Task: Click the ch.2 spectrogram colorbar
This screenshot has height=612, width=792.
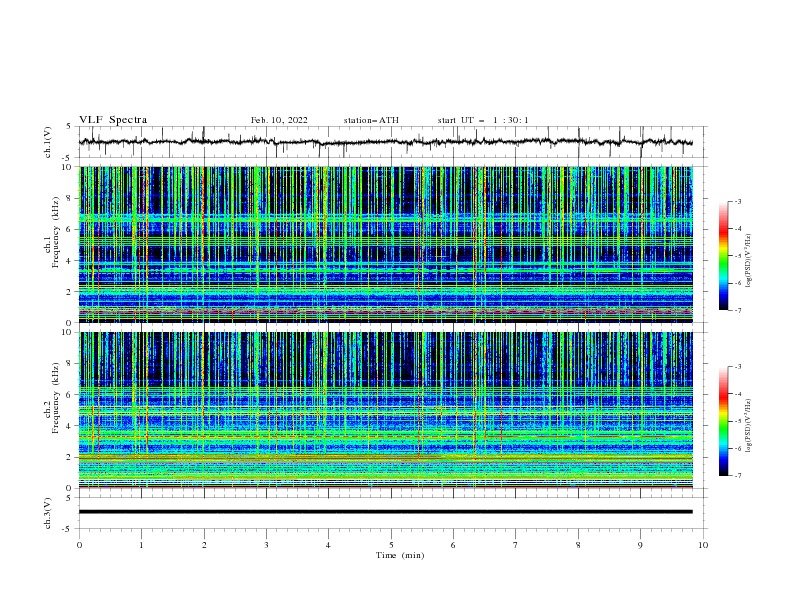Action: [723, 421]
